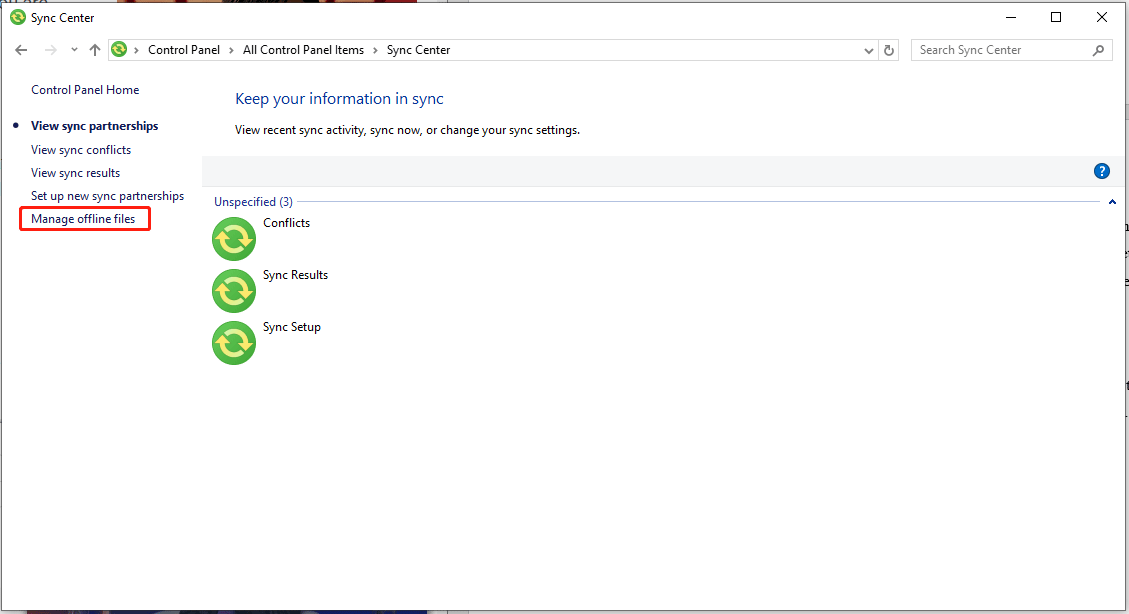Click into the Search Sync Center field

(x=1000, y=50)
